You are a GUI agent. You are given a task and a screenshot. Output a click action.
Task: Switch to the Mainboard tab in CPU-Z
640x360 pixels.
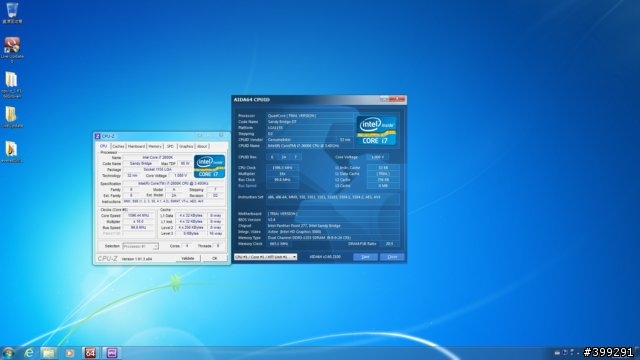(136, 146)
